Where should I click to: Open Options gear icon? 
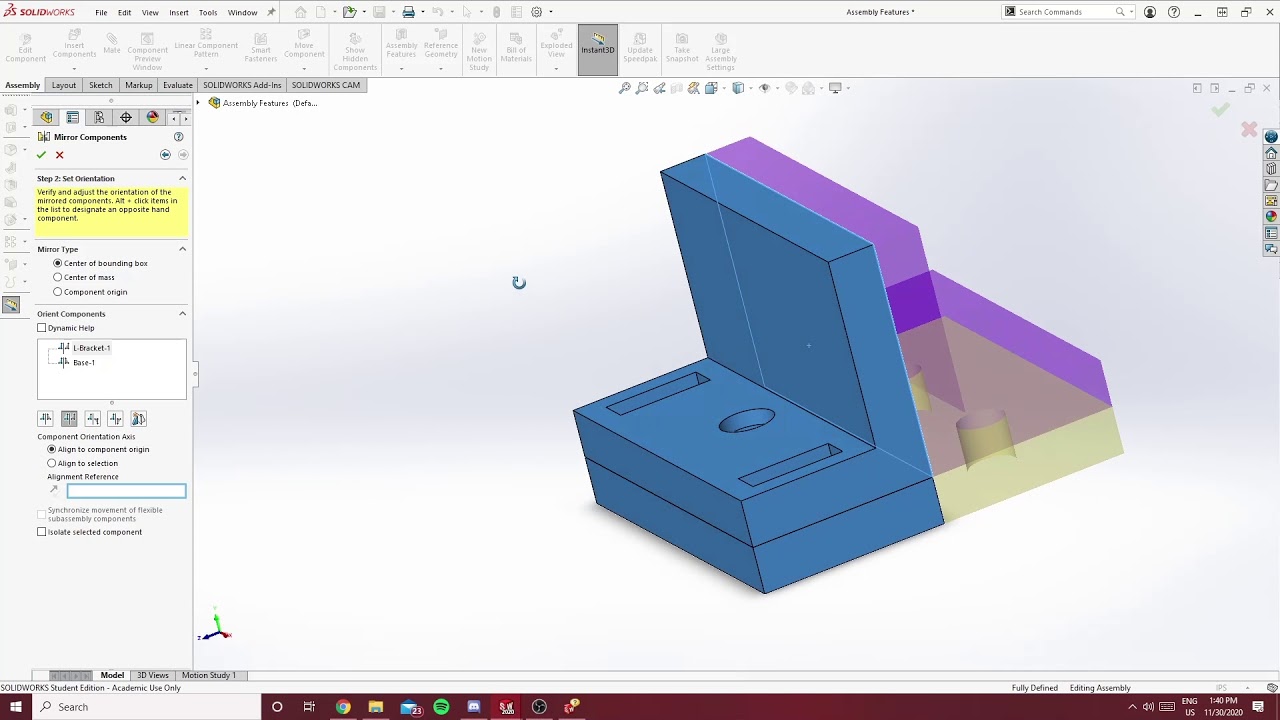coord(537,12)
